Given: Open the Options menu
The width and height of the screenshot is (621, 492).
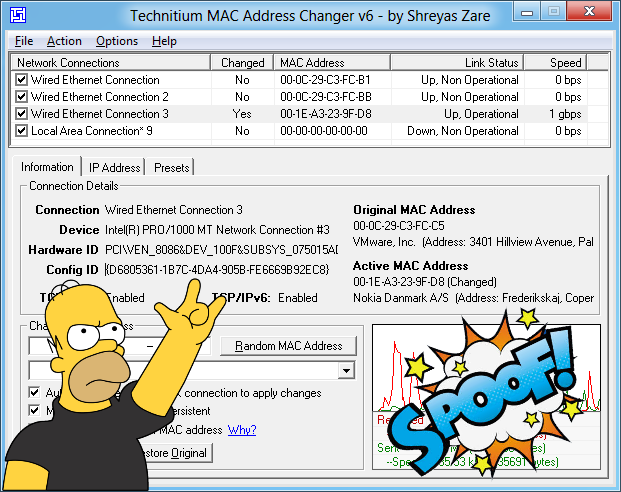Looking at the screenshot, I should coord(117,41).
